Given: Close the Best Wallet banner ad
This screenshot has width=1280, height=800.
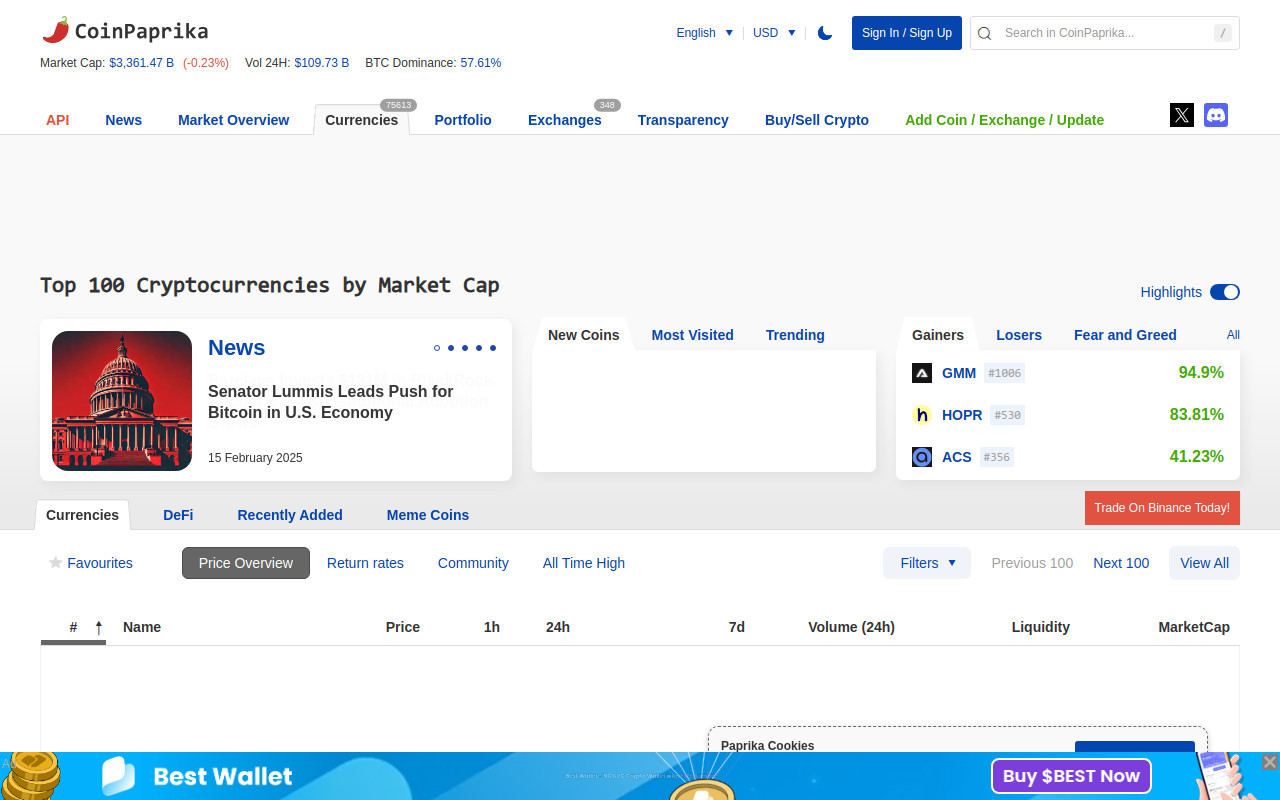Looking at the screenshot, I should [1269, 762].
